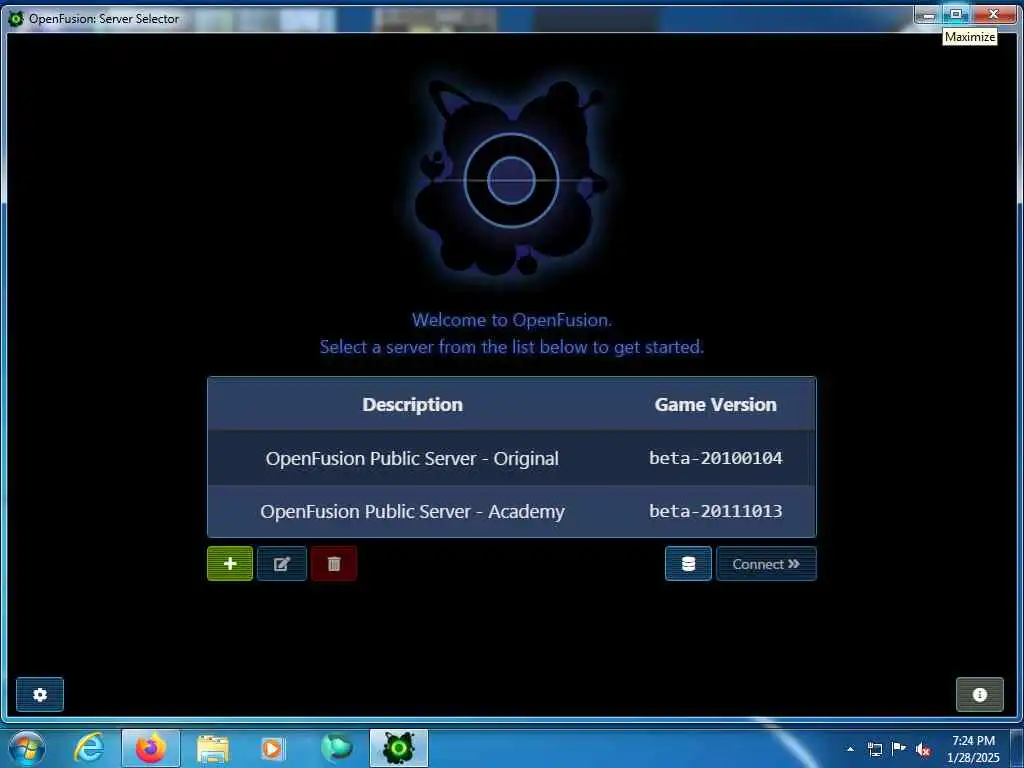This screenshot has width=1024, height=768.
Task: Click OpenFusion title bar app icon
Action: point(16,19)
